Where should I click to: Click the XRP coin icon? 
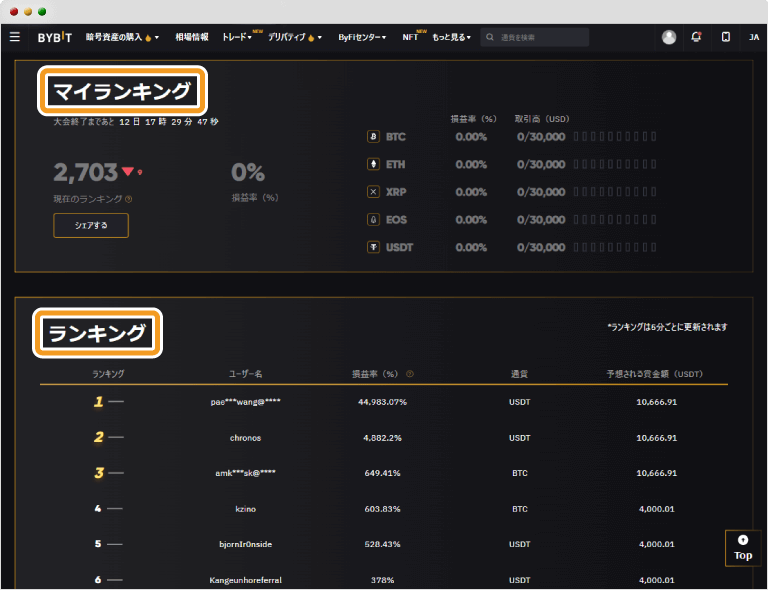point(374,192)
